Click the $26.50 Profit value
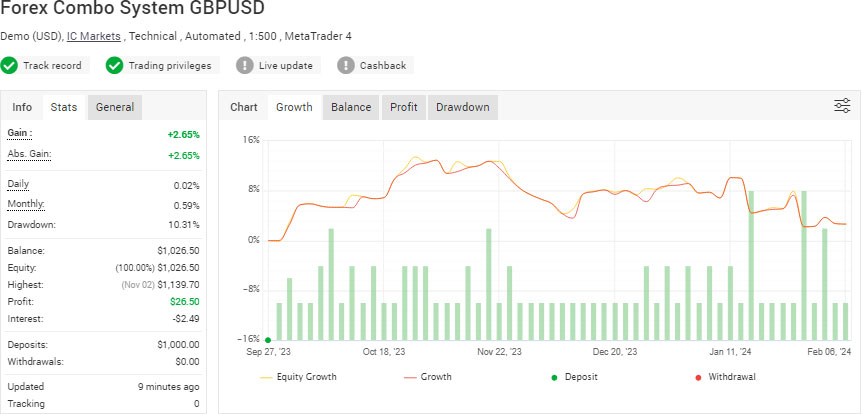 coord(185,302)
